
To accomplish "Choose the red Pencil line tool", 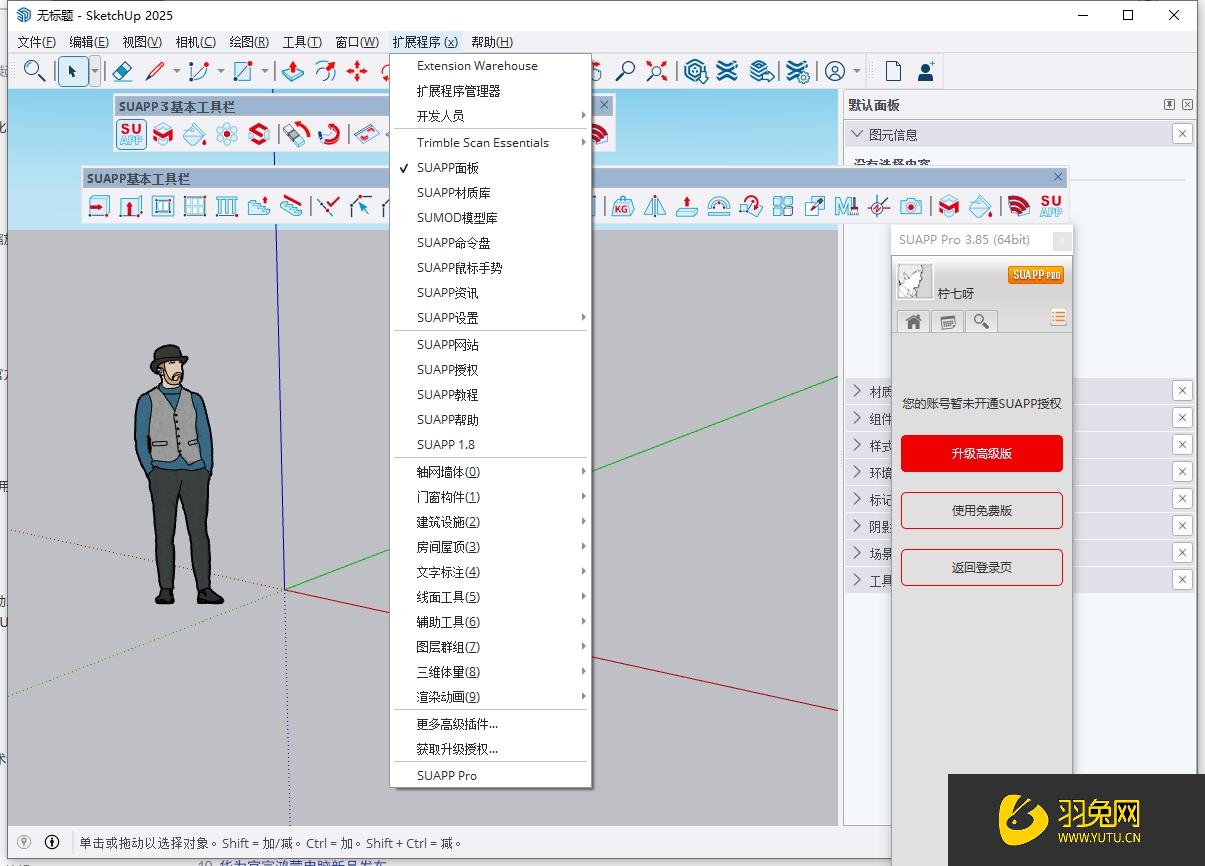I will click(155, 71).
